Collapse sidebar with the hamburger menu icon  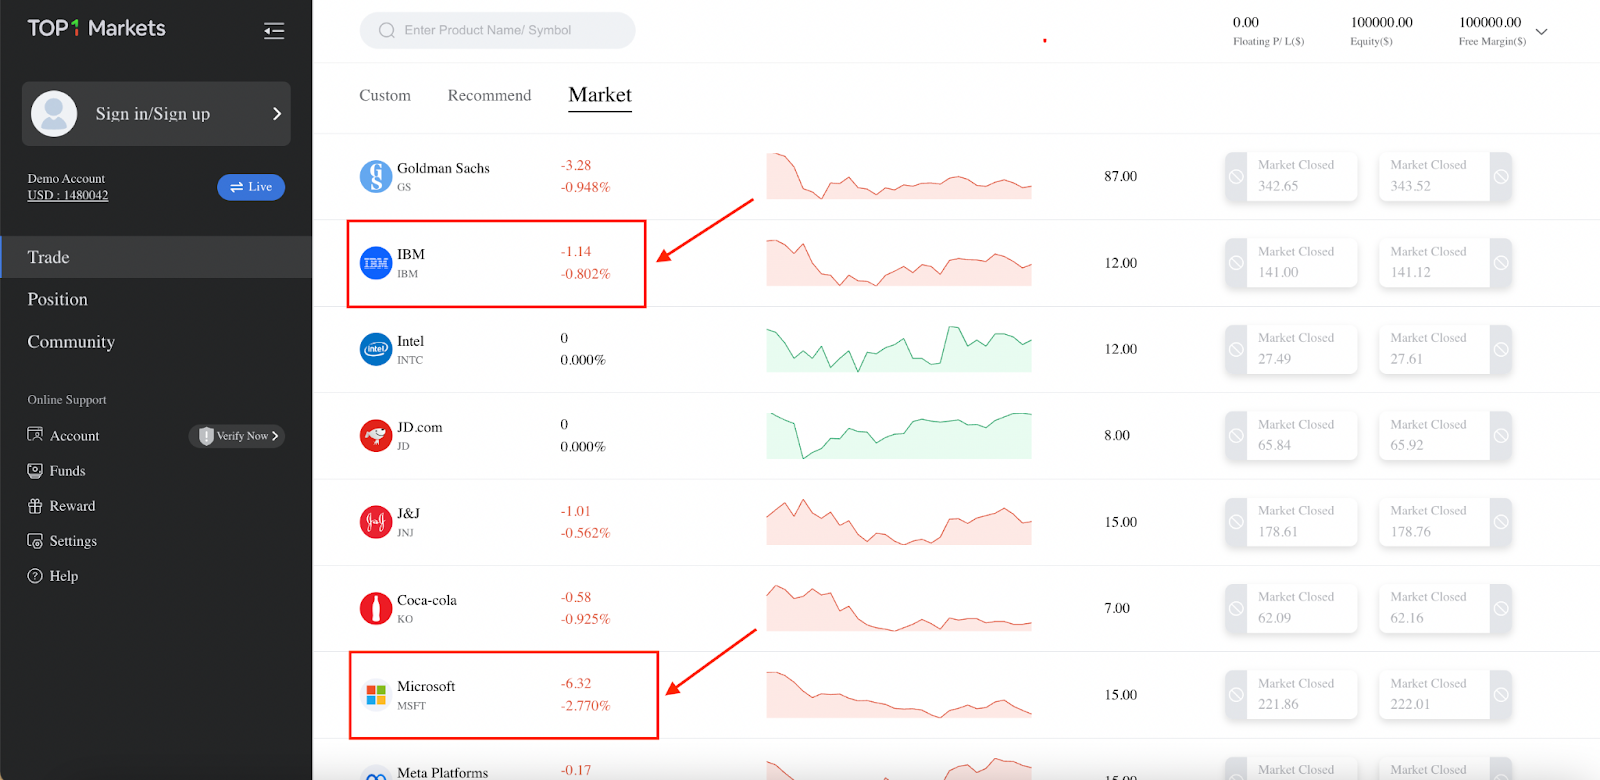pos(274,31)
